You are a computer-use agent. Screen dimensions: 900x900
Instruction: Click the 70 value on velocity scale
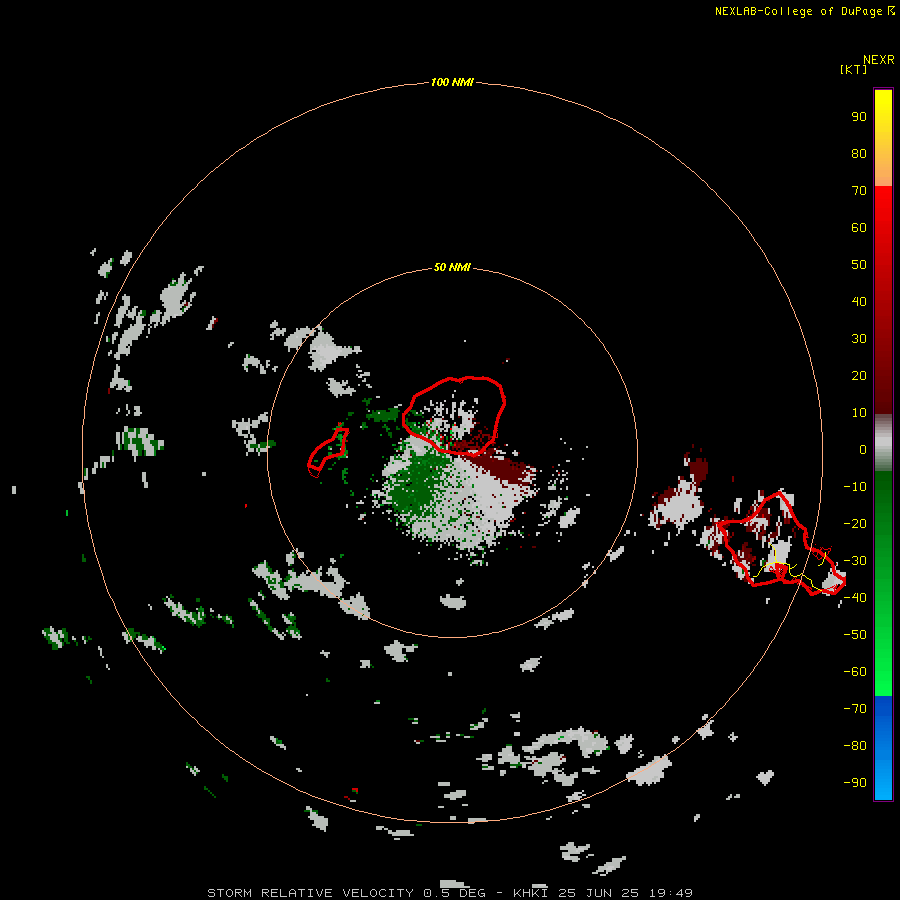859,191
